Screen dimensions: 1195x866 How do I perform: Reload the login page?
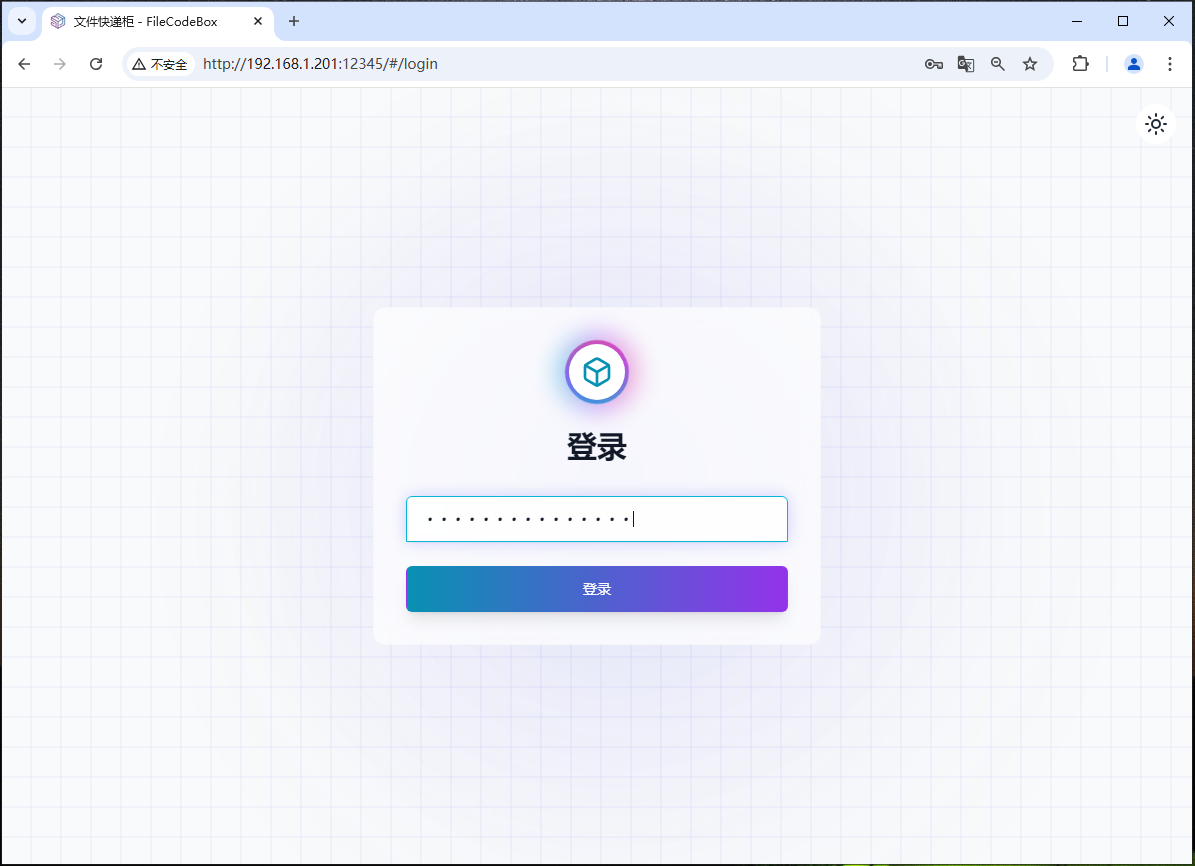pyautogui.click(x=95, y=63)
